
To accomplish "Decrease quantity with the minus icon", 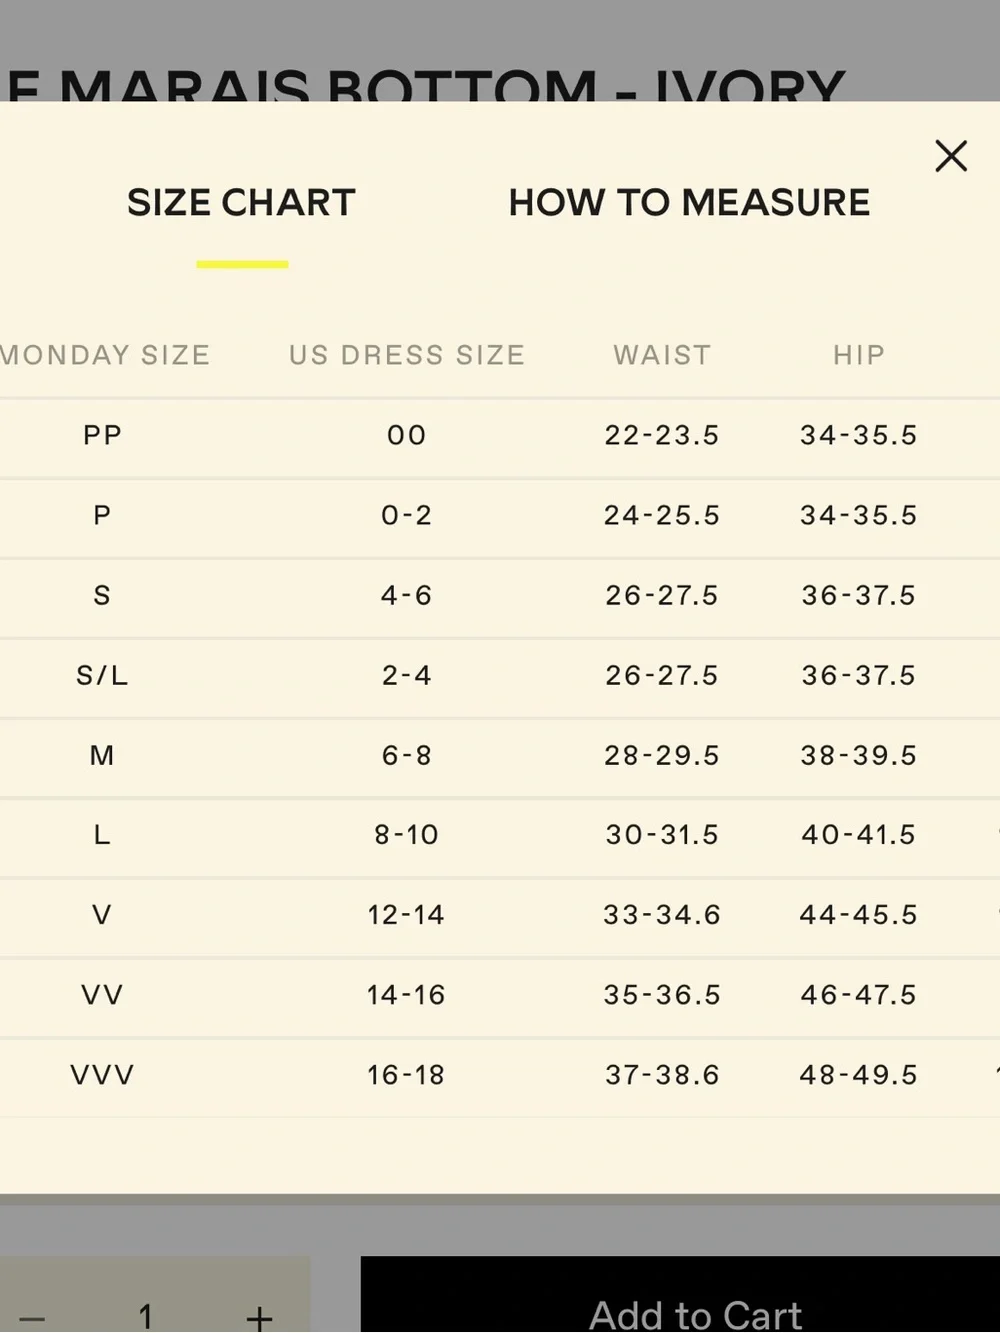I will point(32,1318).
